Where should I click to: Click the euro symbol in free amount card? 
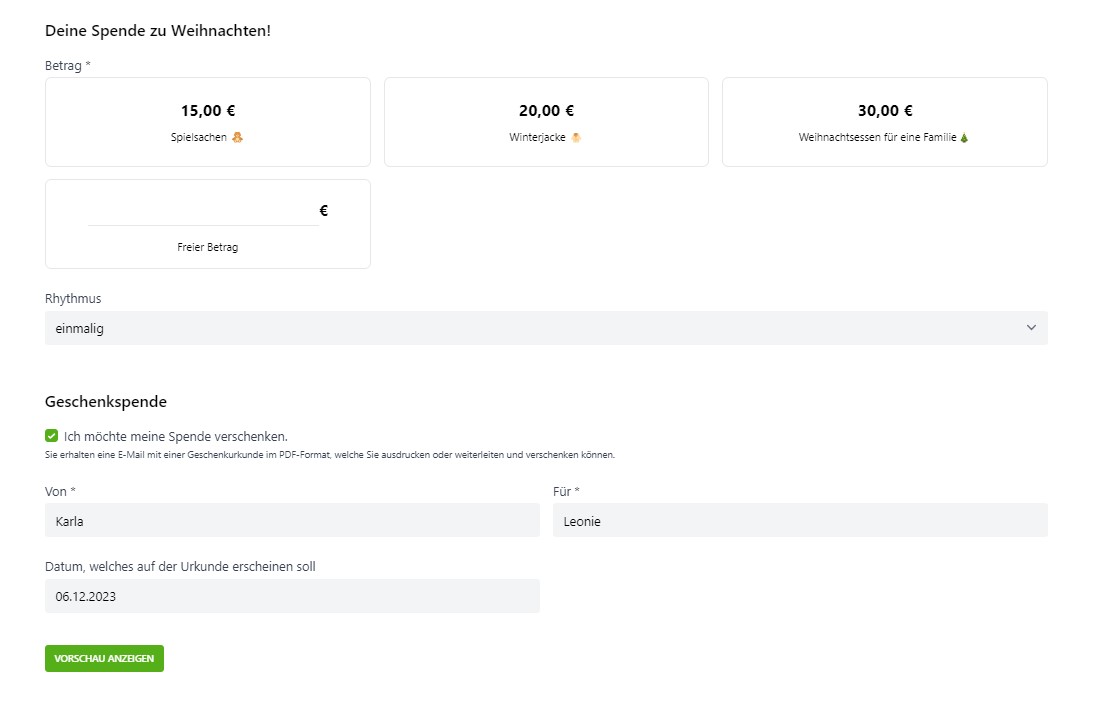tap(323, 211)
